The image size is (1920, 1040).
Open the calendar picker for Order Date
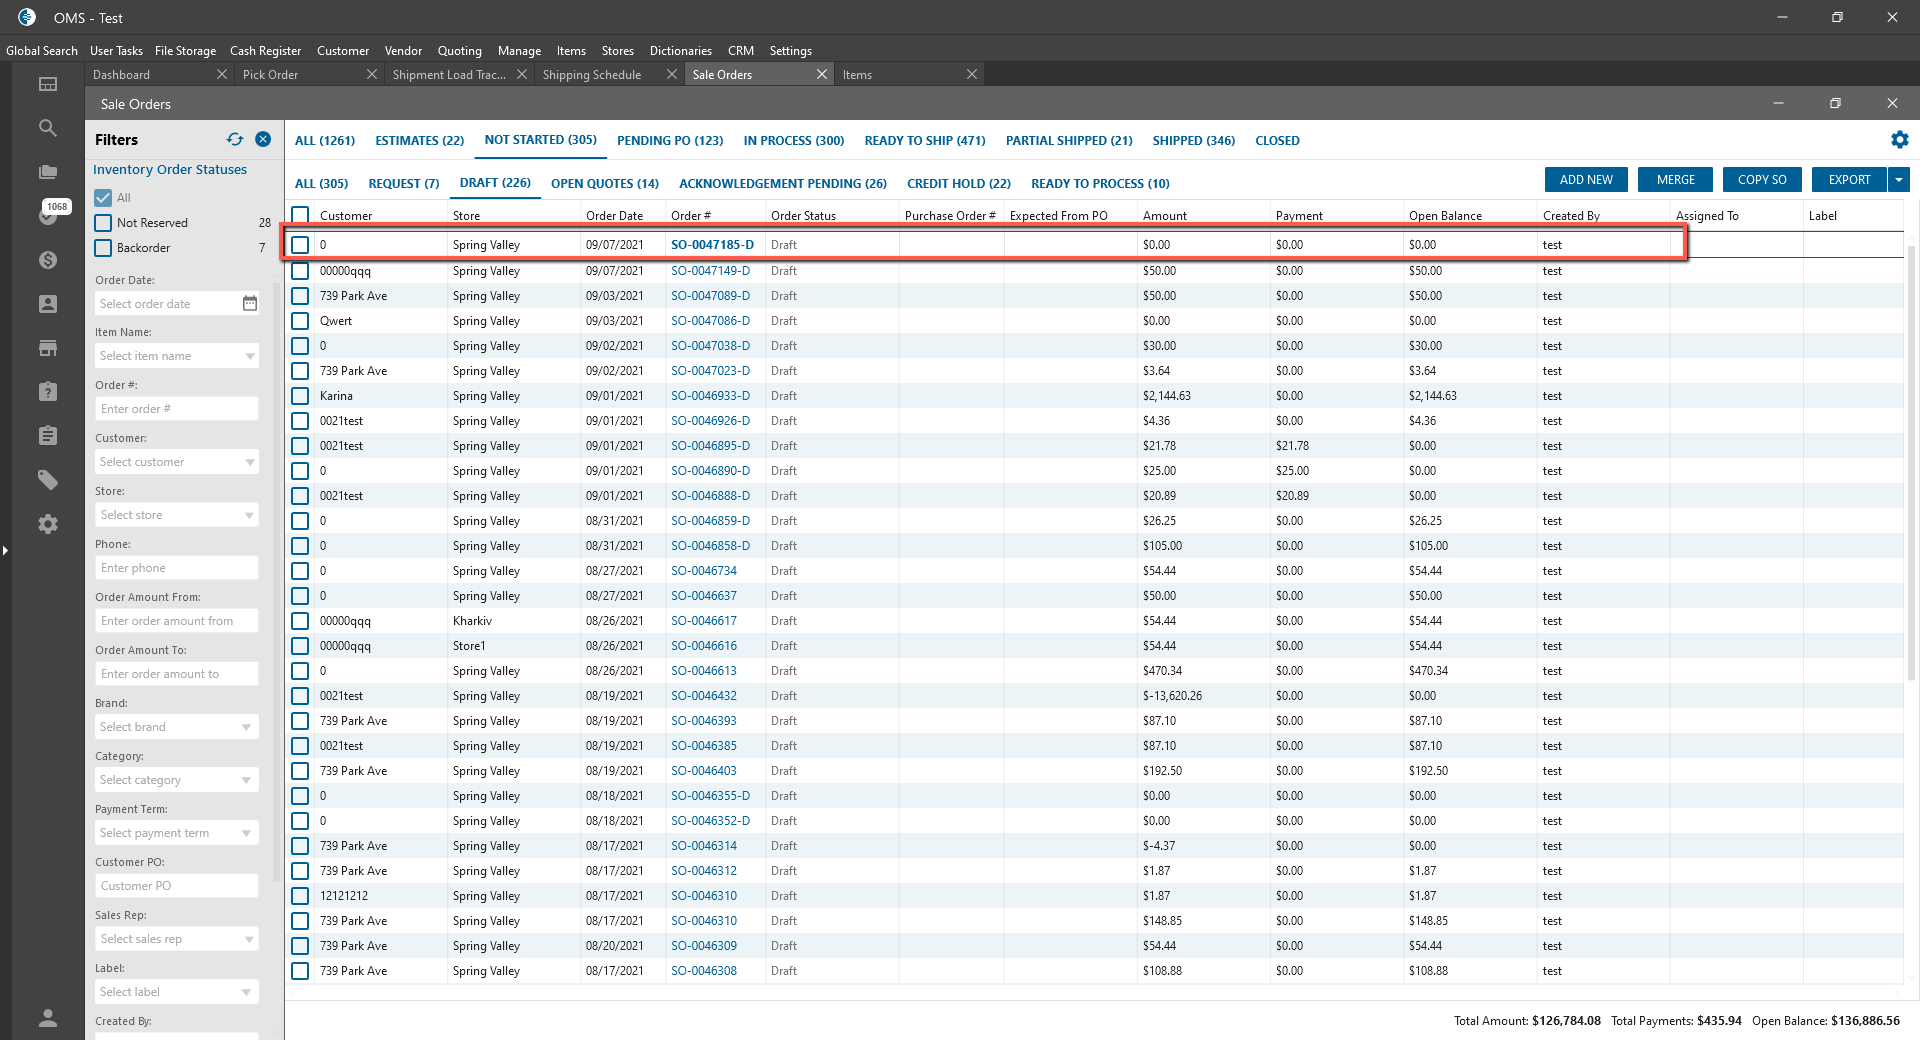250,304
